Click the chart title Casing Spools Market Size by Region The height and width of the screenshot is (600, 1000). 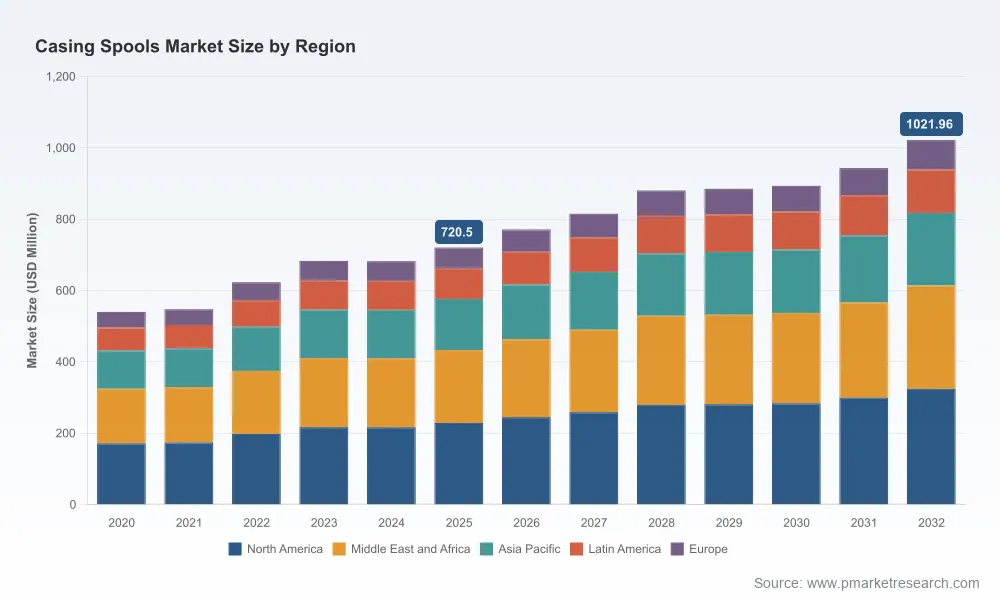195,47
